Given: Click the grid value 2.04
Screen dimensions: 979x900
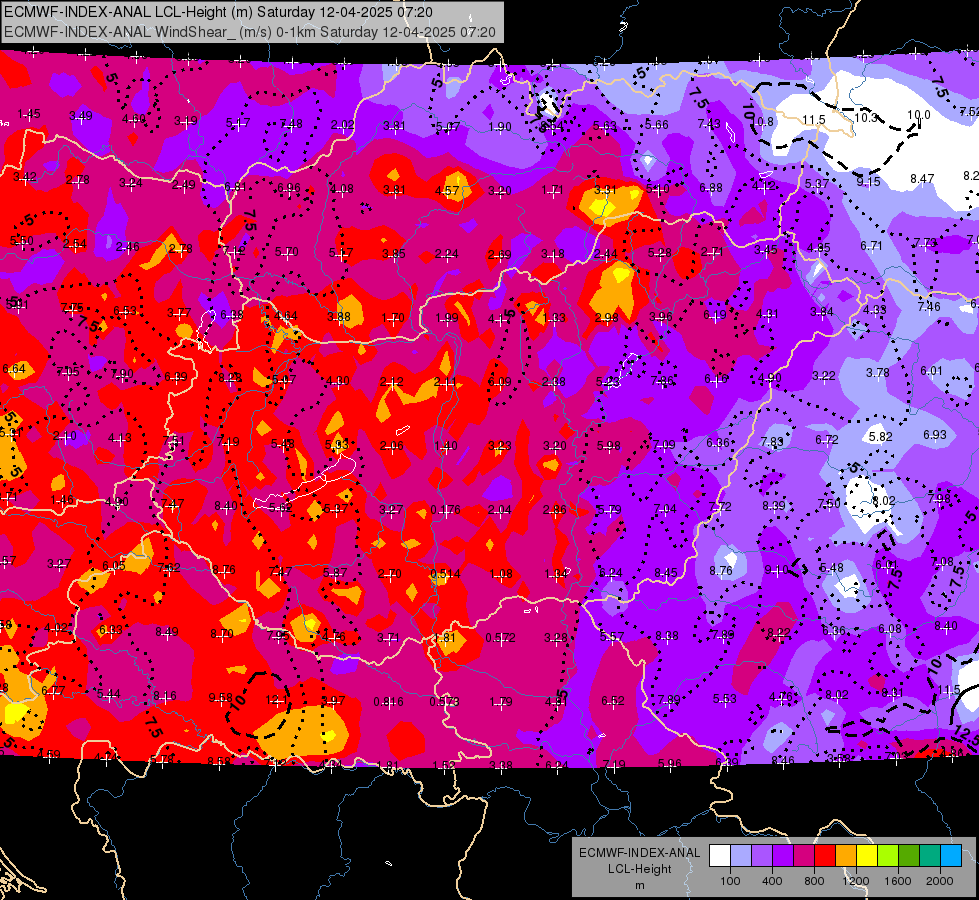Looking at the screenshot, I should 499,510.
